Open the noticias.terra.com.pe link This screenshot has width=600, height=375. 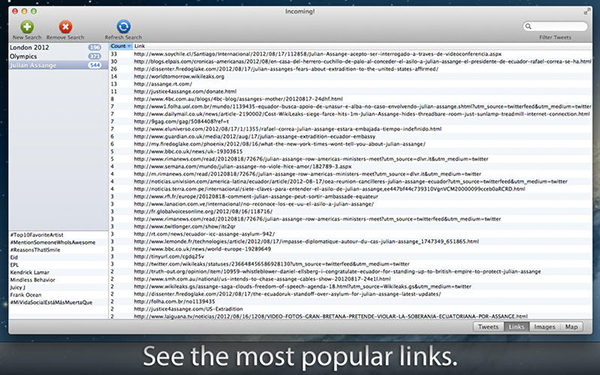pos(329,189)
